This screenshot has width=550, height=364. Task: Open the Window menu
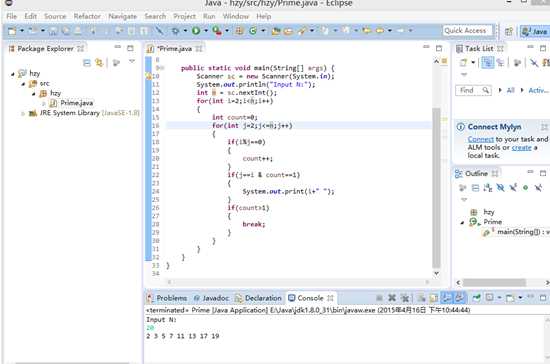tap(236, 16)
